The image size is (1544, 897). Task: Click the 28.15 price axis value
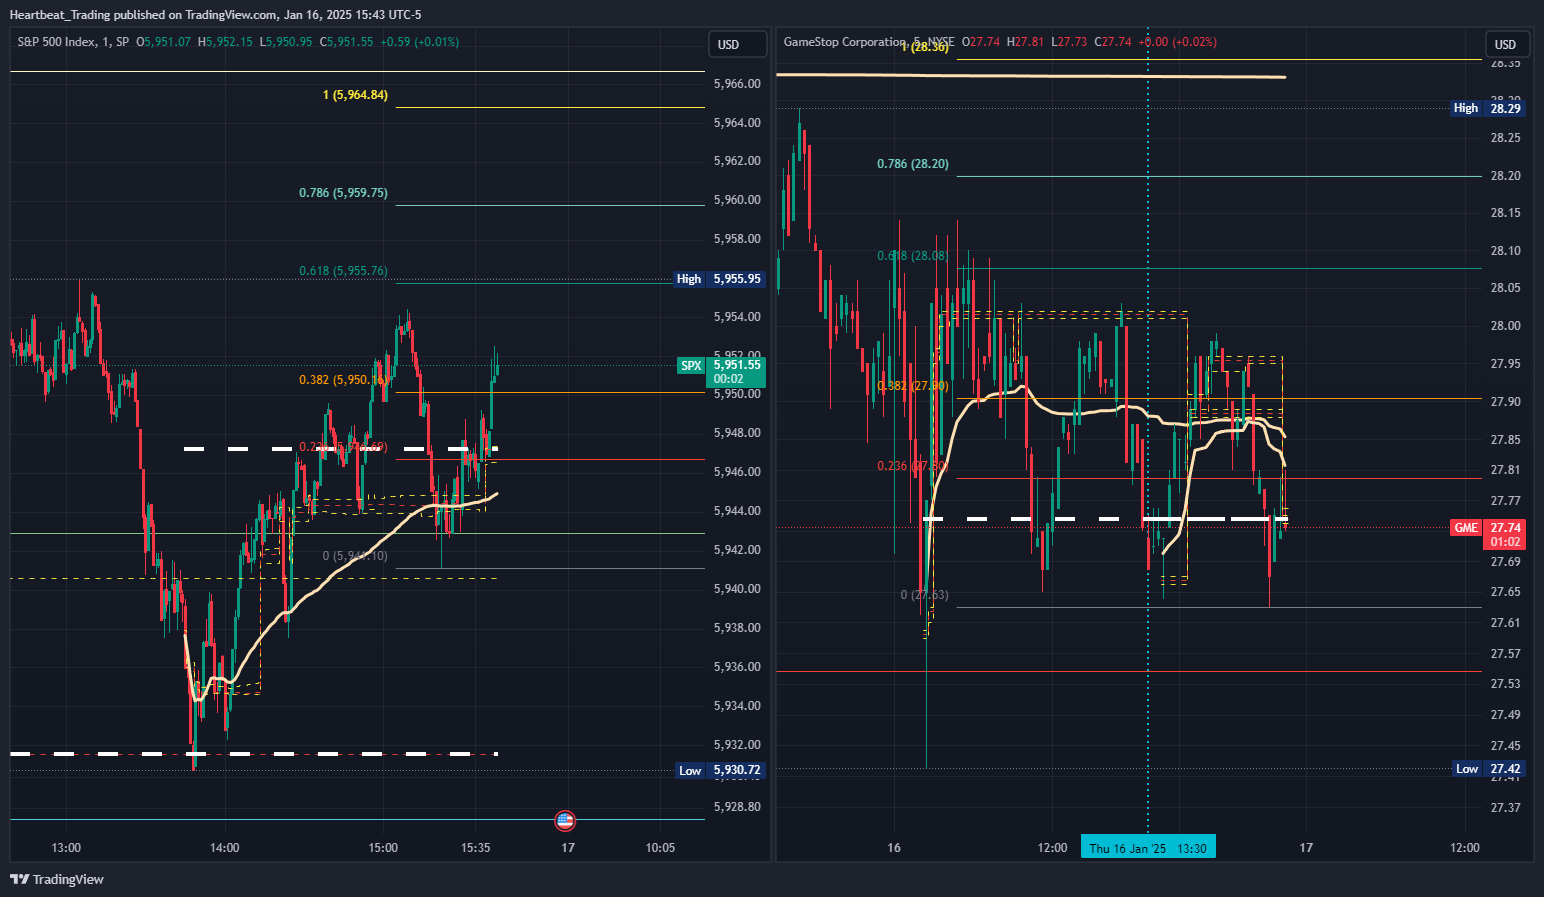tap(1505, 213)
